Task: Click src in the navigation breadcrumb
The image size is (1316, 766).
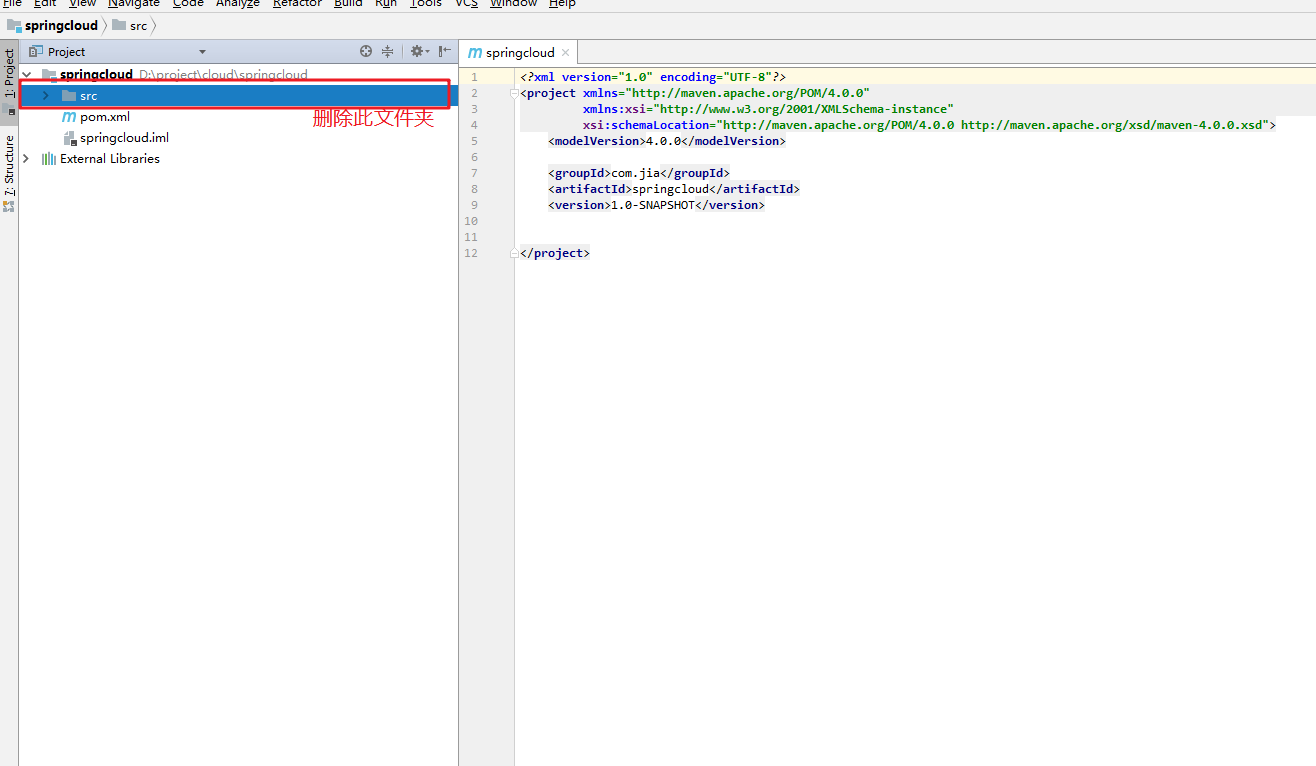Action: coord(130,25)
